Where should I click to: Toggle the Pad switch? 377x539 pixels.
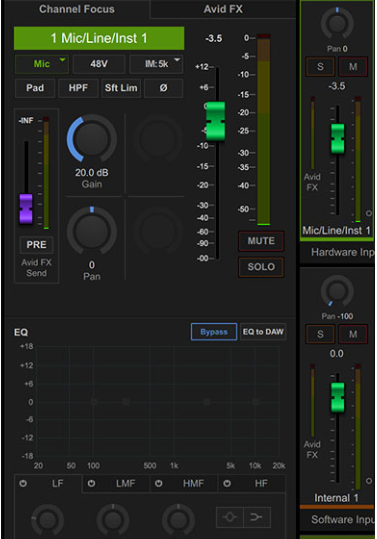(35, 88)
